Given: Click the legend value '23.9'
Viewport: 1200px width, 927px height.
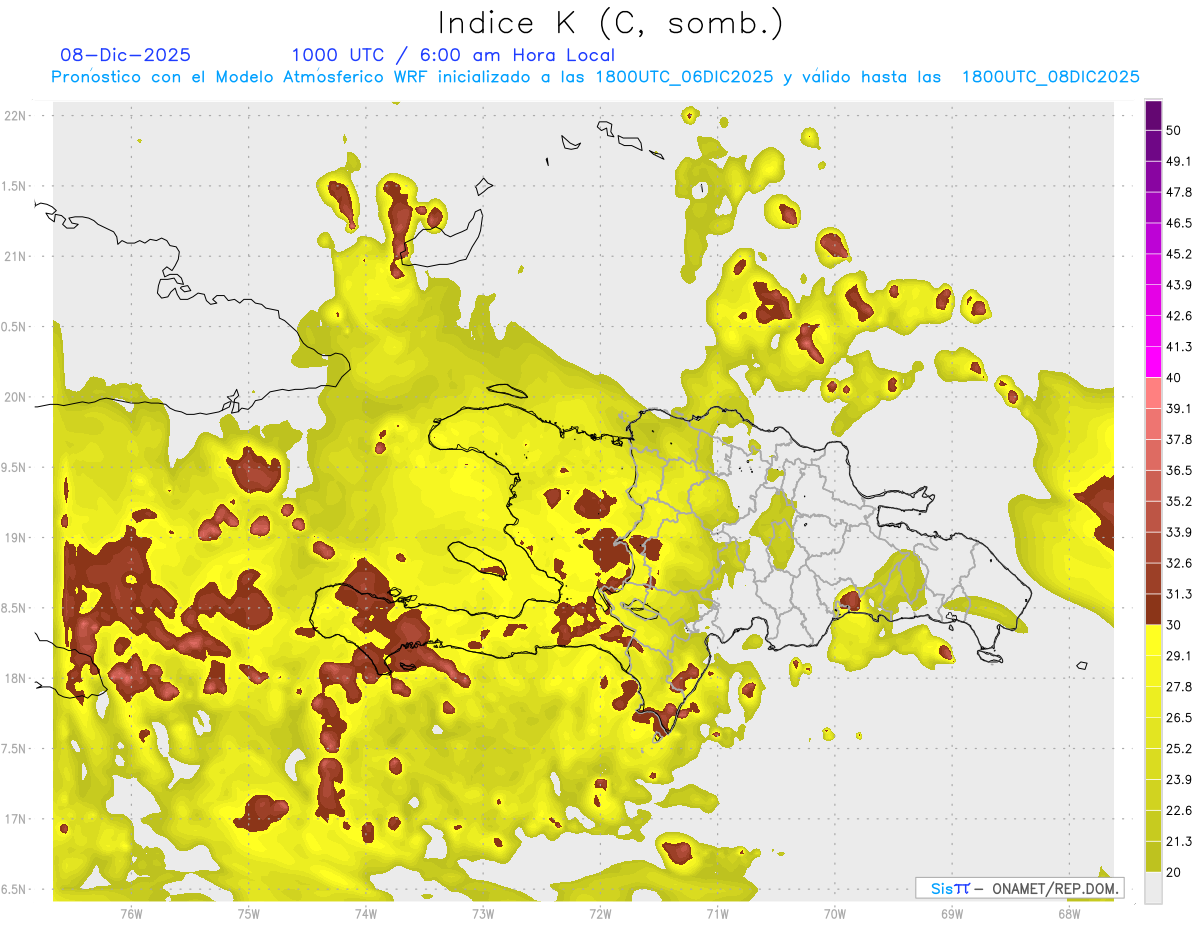Looking at the screenshot, I should tap(1179, 779).
